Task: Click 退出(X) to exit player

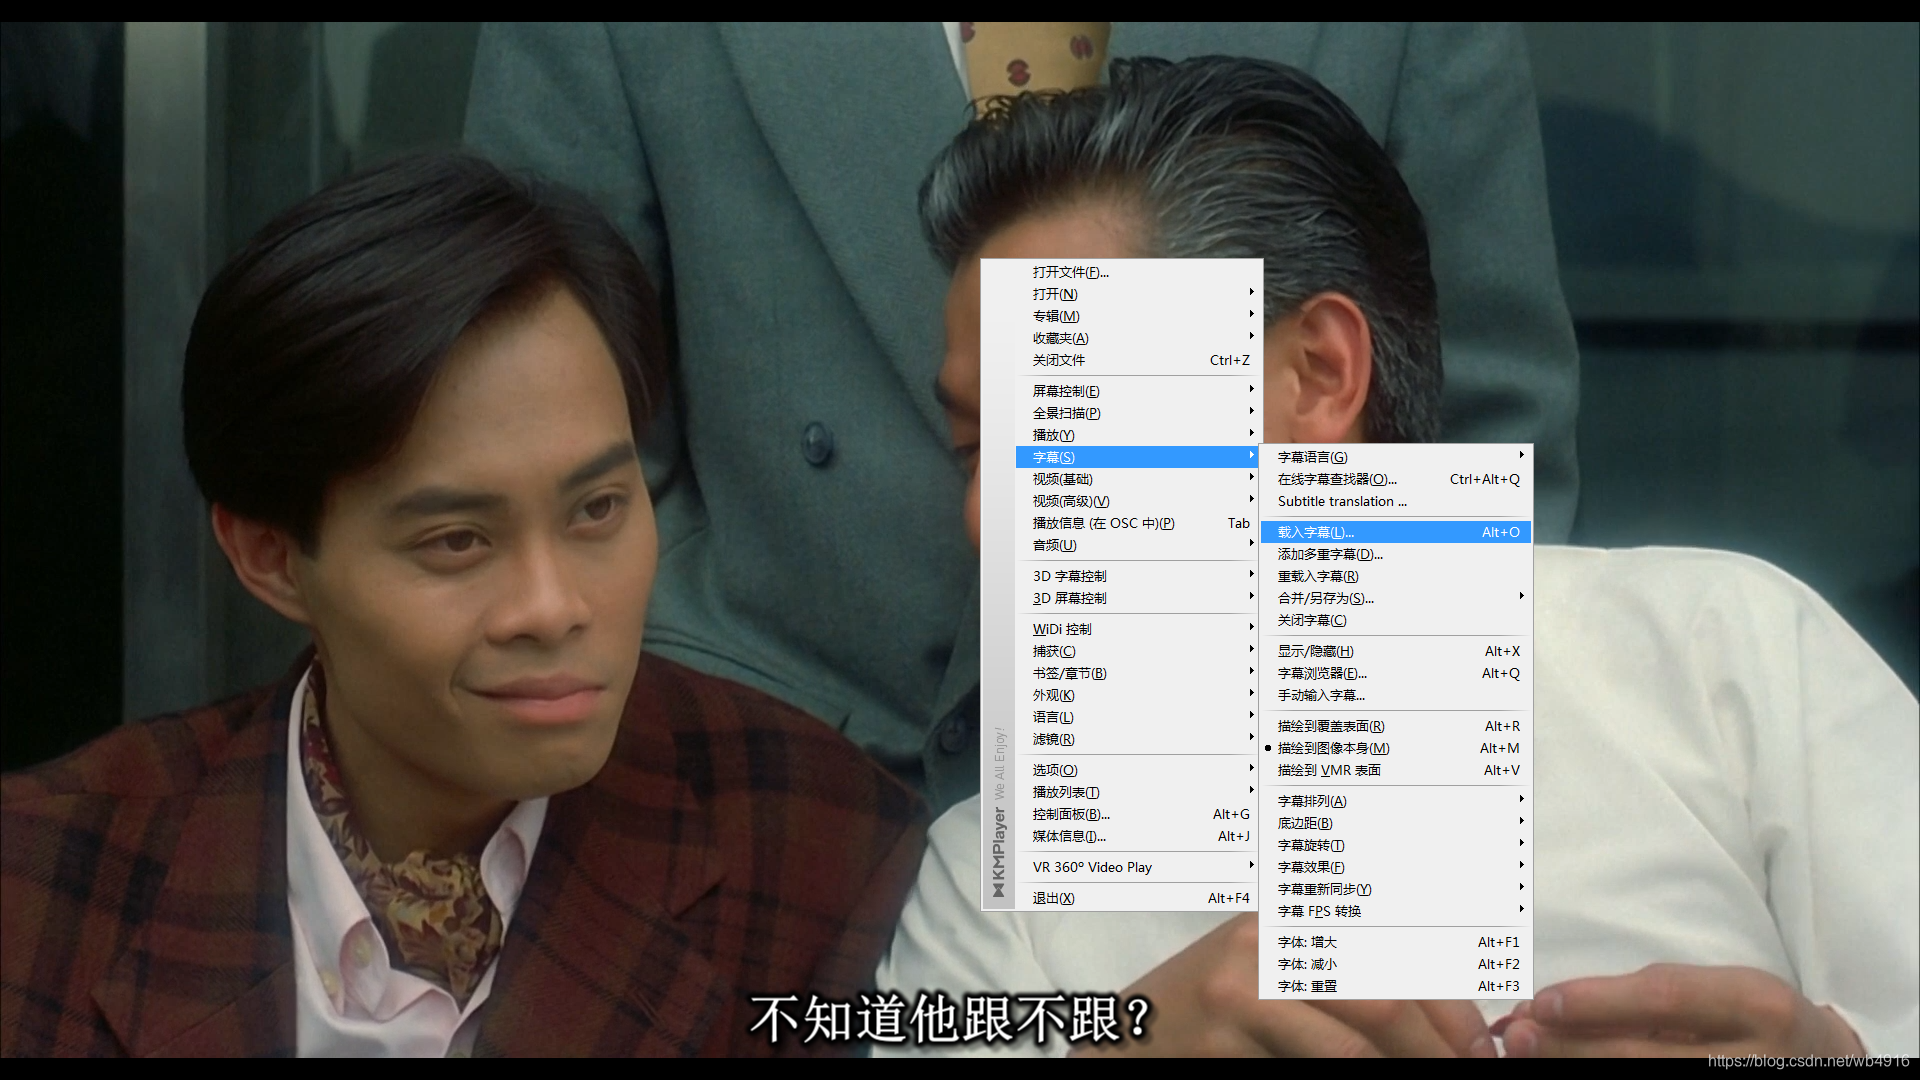Action: click(x=1053, y=898)
